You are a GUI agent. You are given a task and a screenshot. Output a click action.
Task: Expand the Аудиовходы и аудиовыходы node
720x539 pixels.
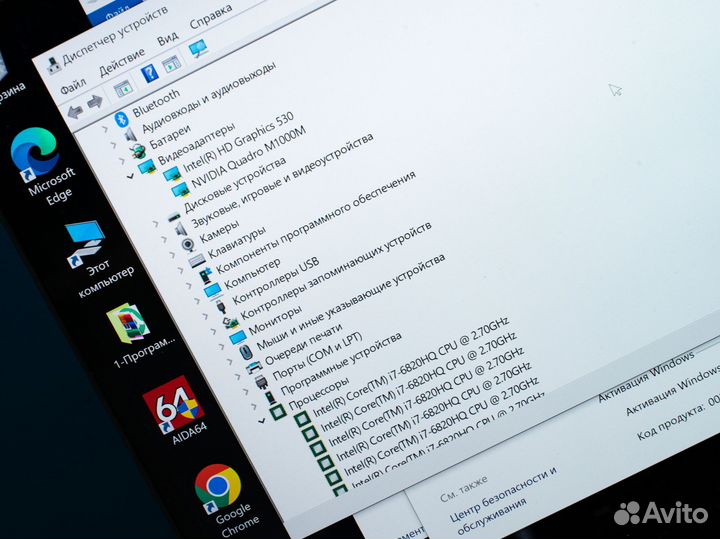coord(113,145)
